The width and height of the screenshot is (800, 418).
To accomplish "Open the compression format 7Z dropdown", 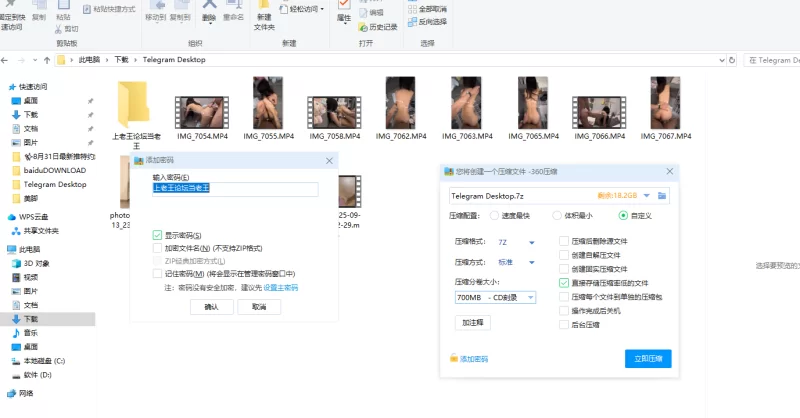I will pos(531,242).
